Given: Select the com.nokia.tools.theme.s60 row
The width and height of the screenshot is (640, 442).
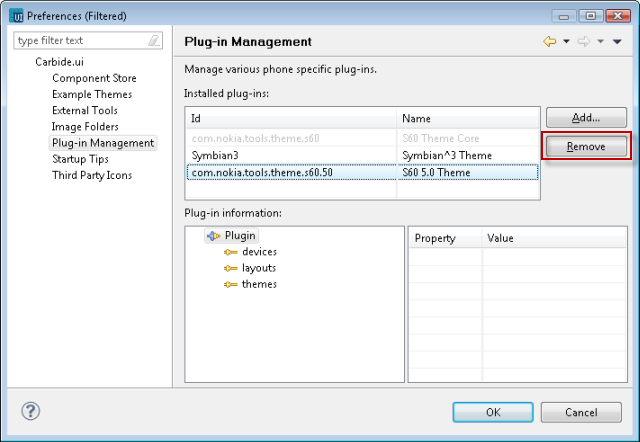Looking at the screenshot, I should [362, 138].
